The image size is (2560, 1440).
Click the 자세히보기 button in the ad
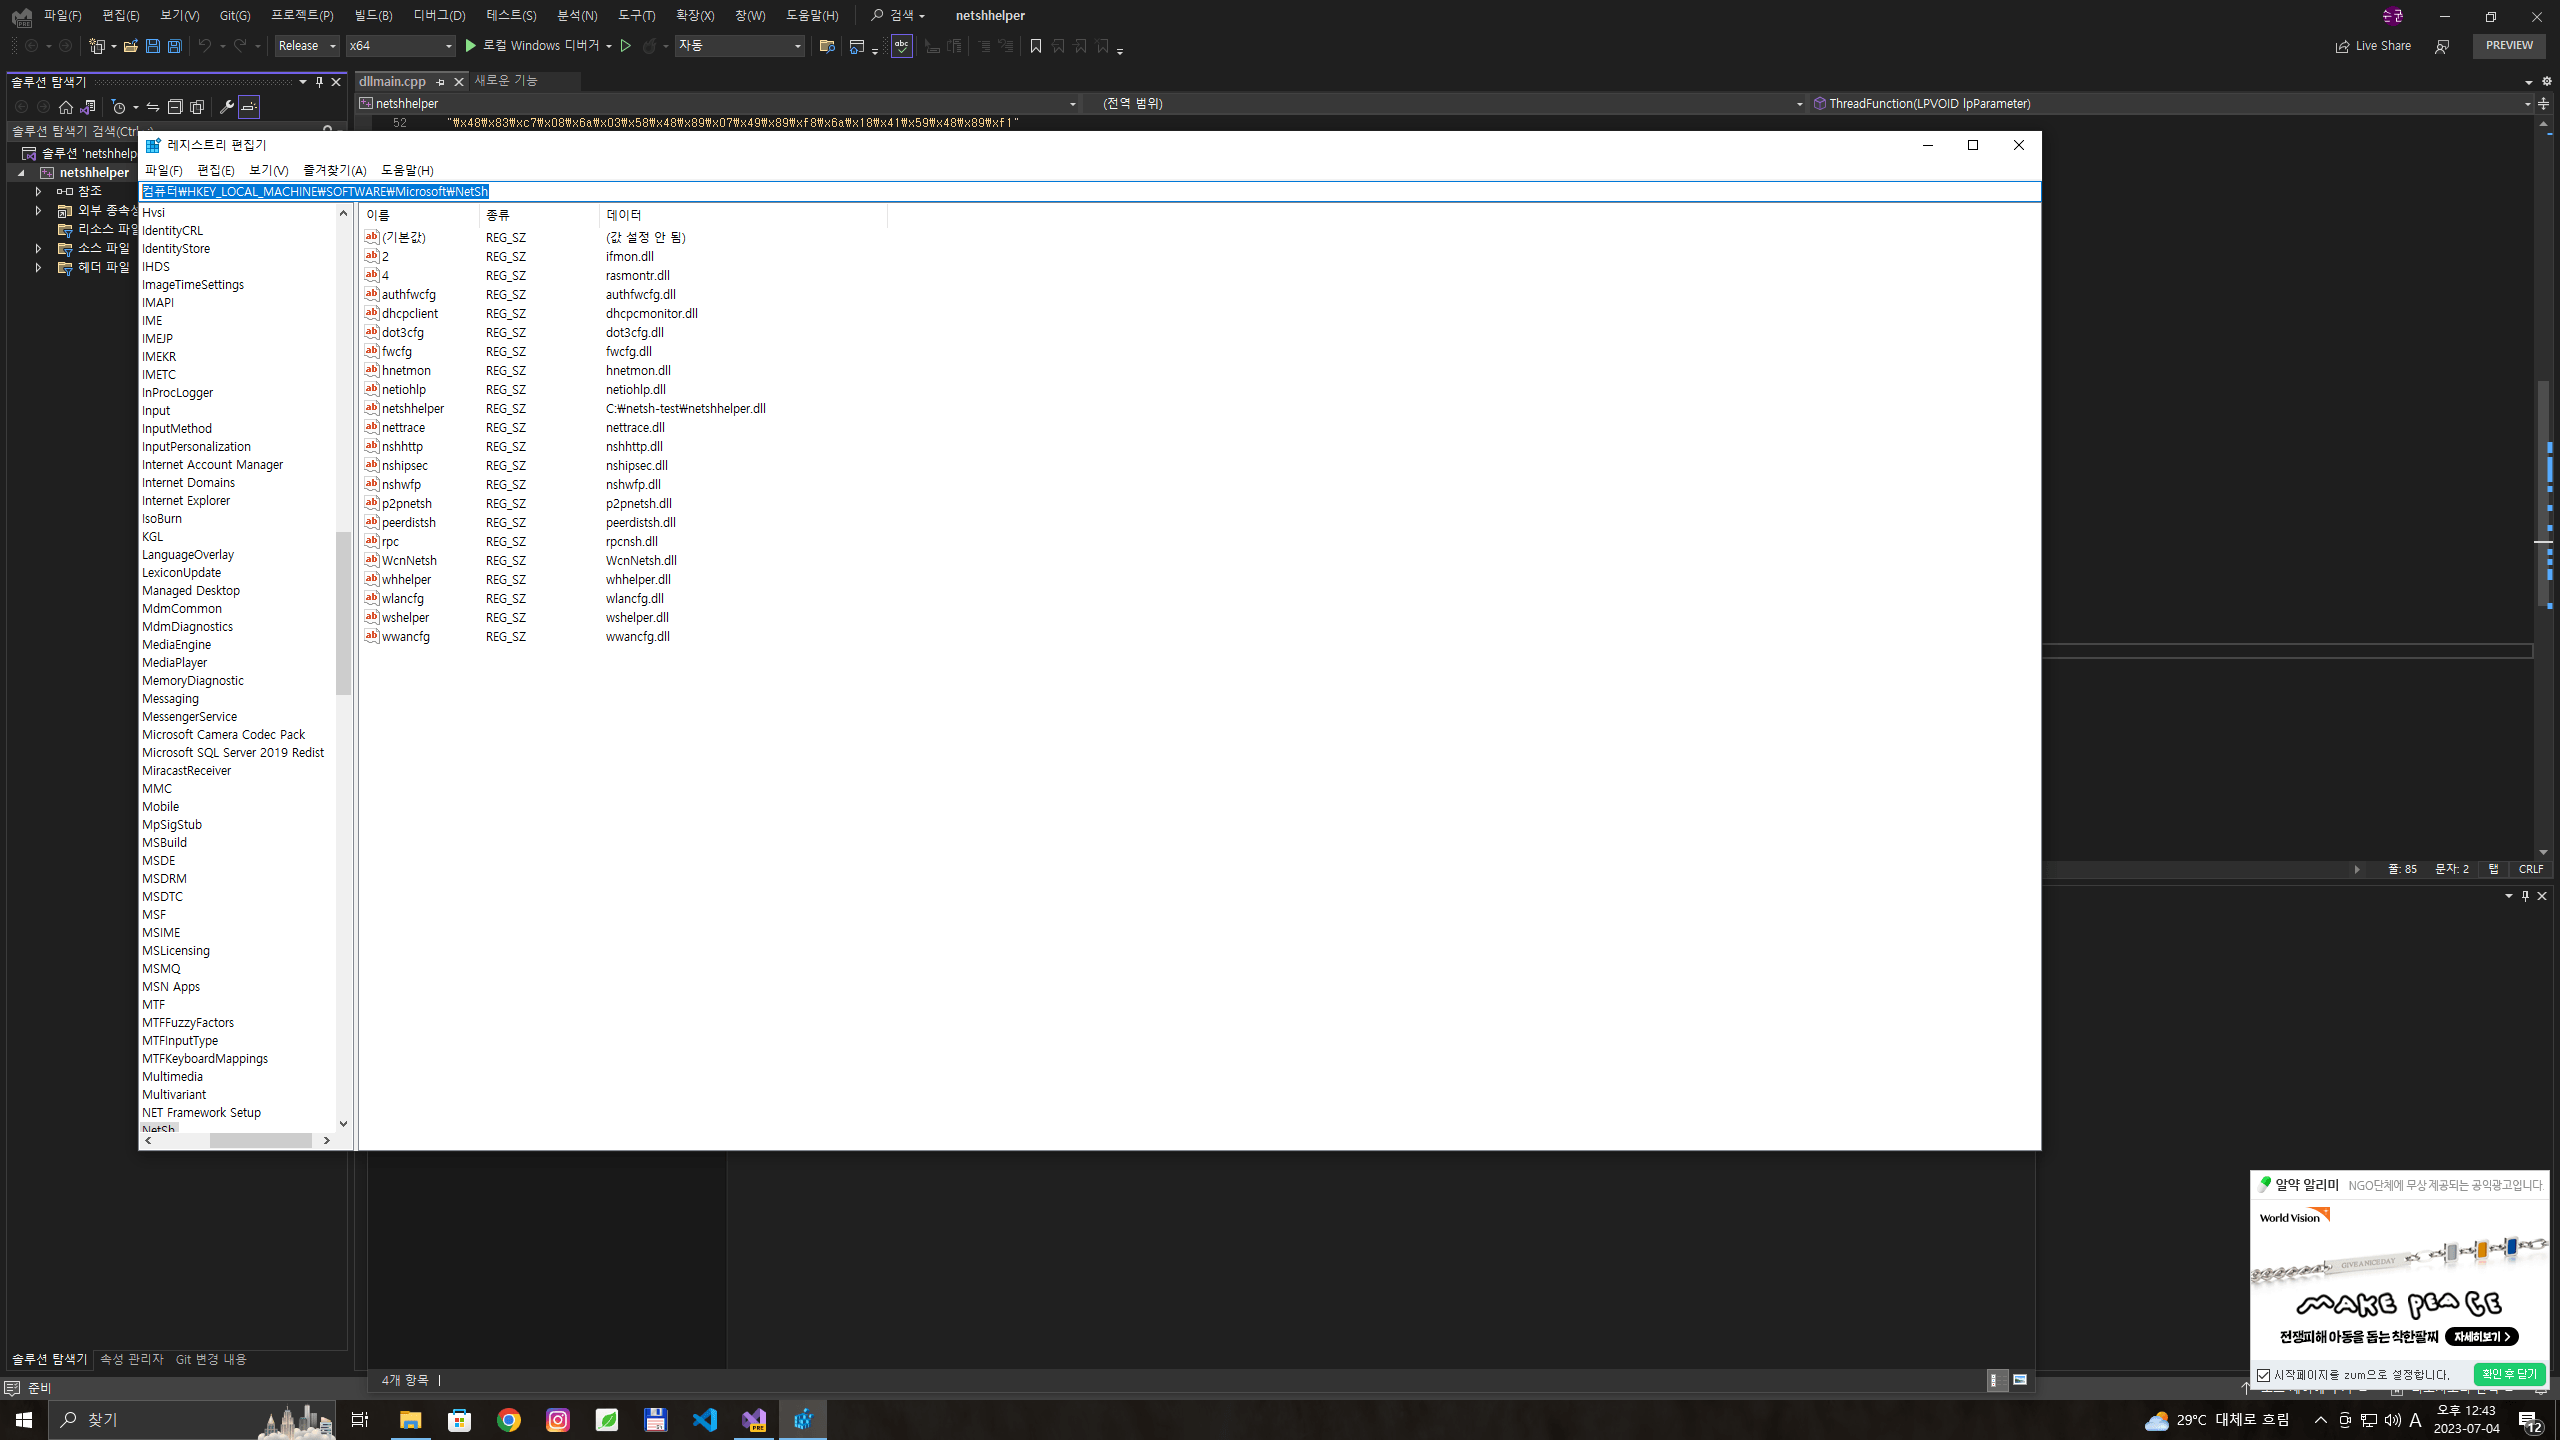[x=2482, y=1336]
